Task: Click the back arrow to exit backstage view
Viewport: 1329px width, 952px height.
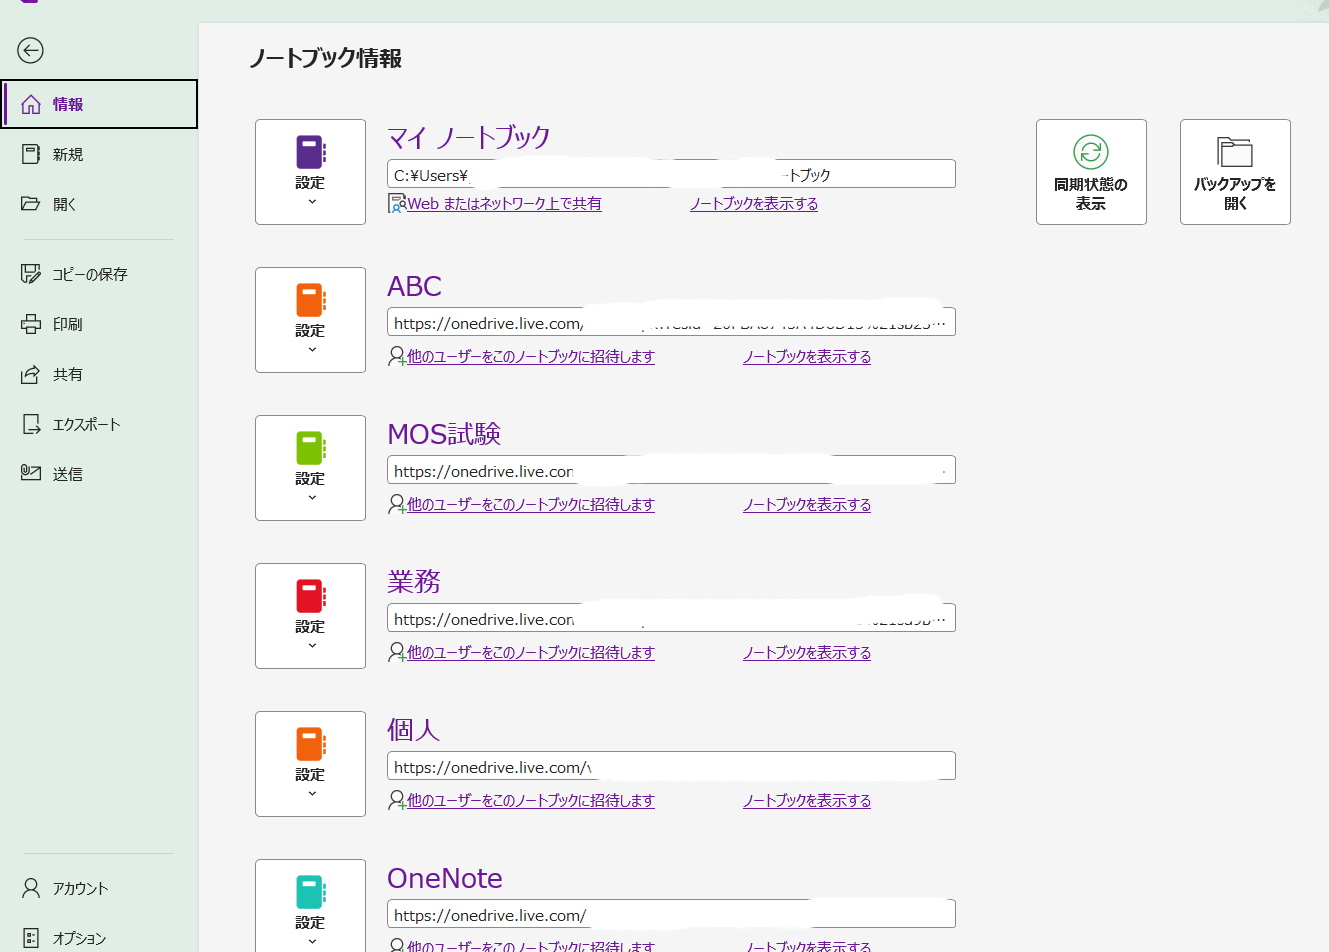Action: (x=30, y=50)
